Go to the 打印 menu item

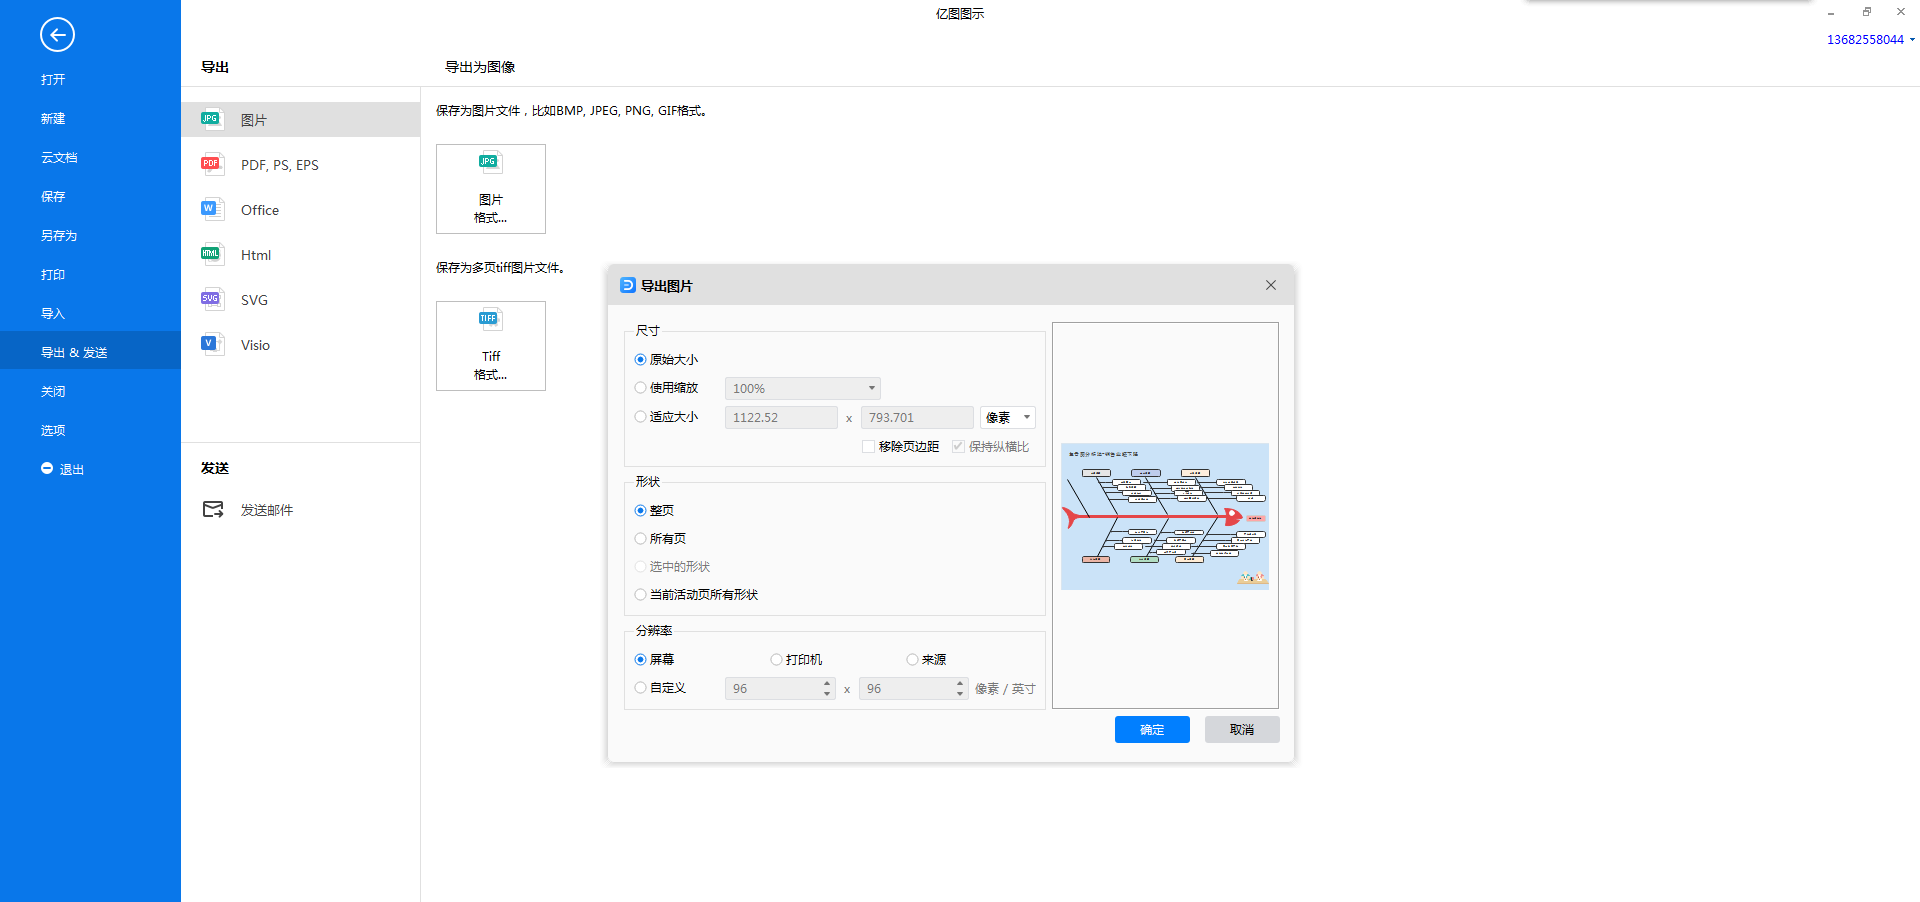pos(53,275)
